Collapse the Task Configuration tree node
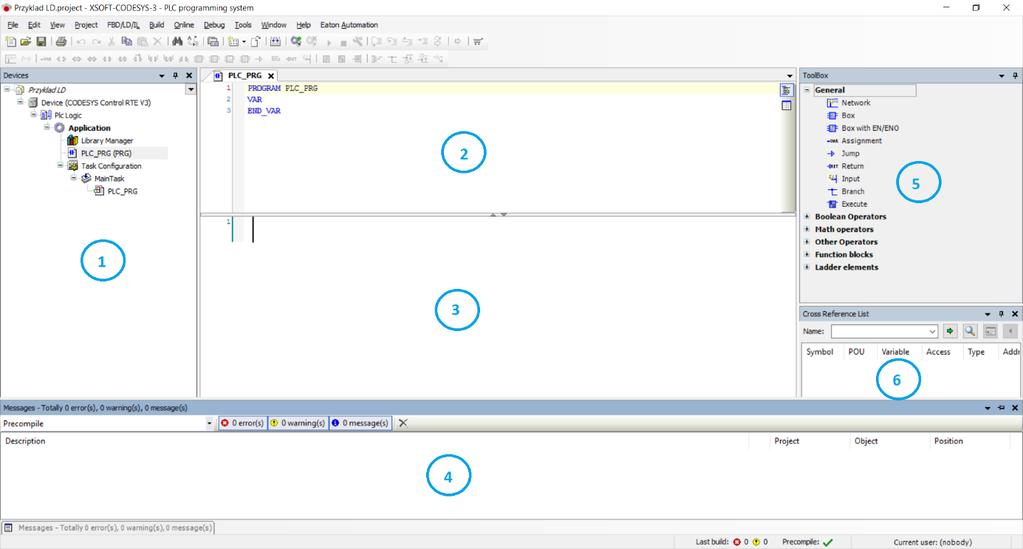This screenshot has height=549, width=1023. 60,166
